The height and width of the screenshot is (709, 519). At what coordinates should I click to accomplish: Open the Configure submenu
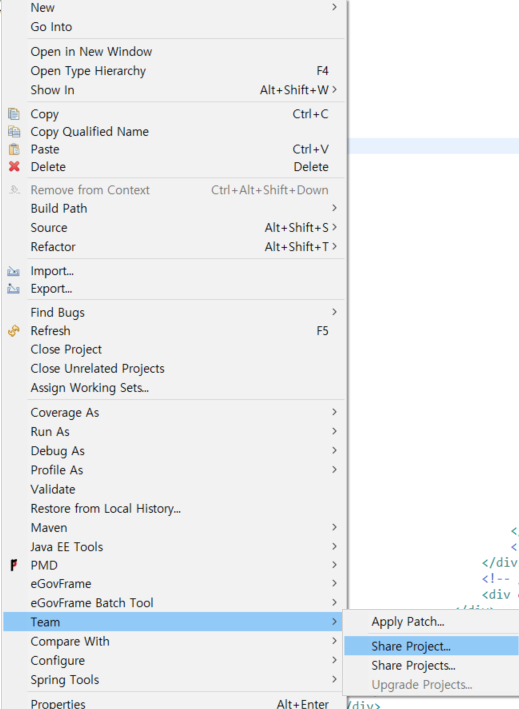coord(174,661)
